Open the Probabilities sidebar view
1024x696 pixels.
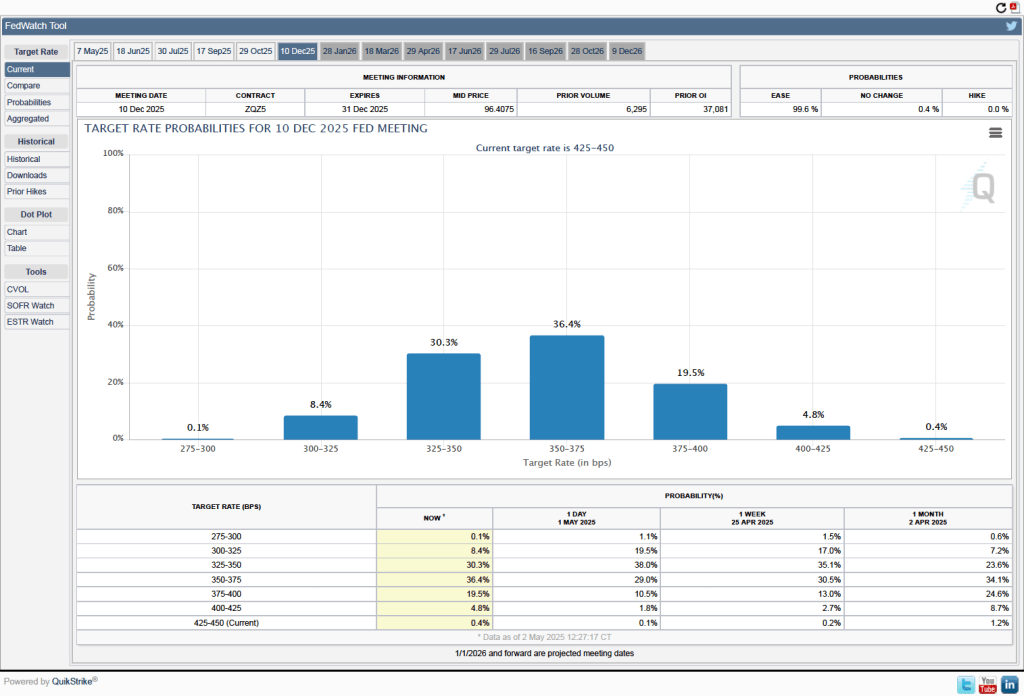[29, 102]
